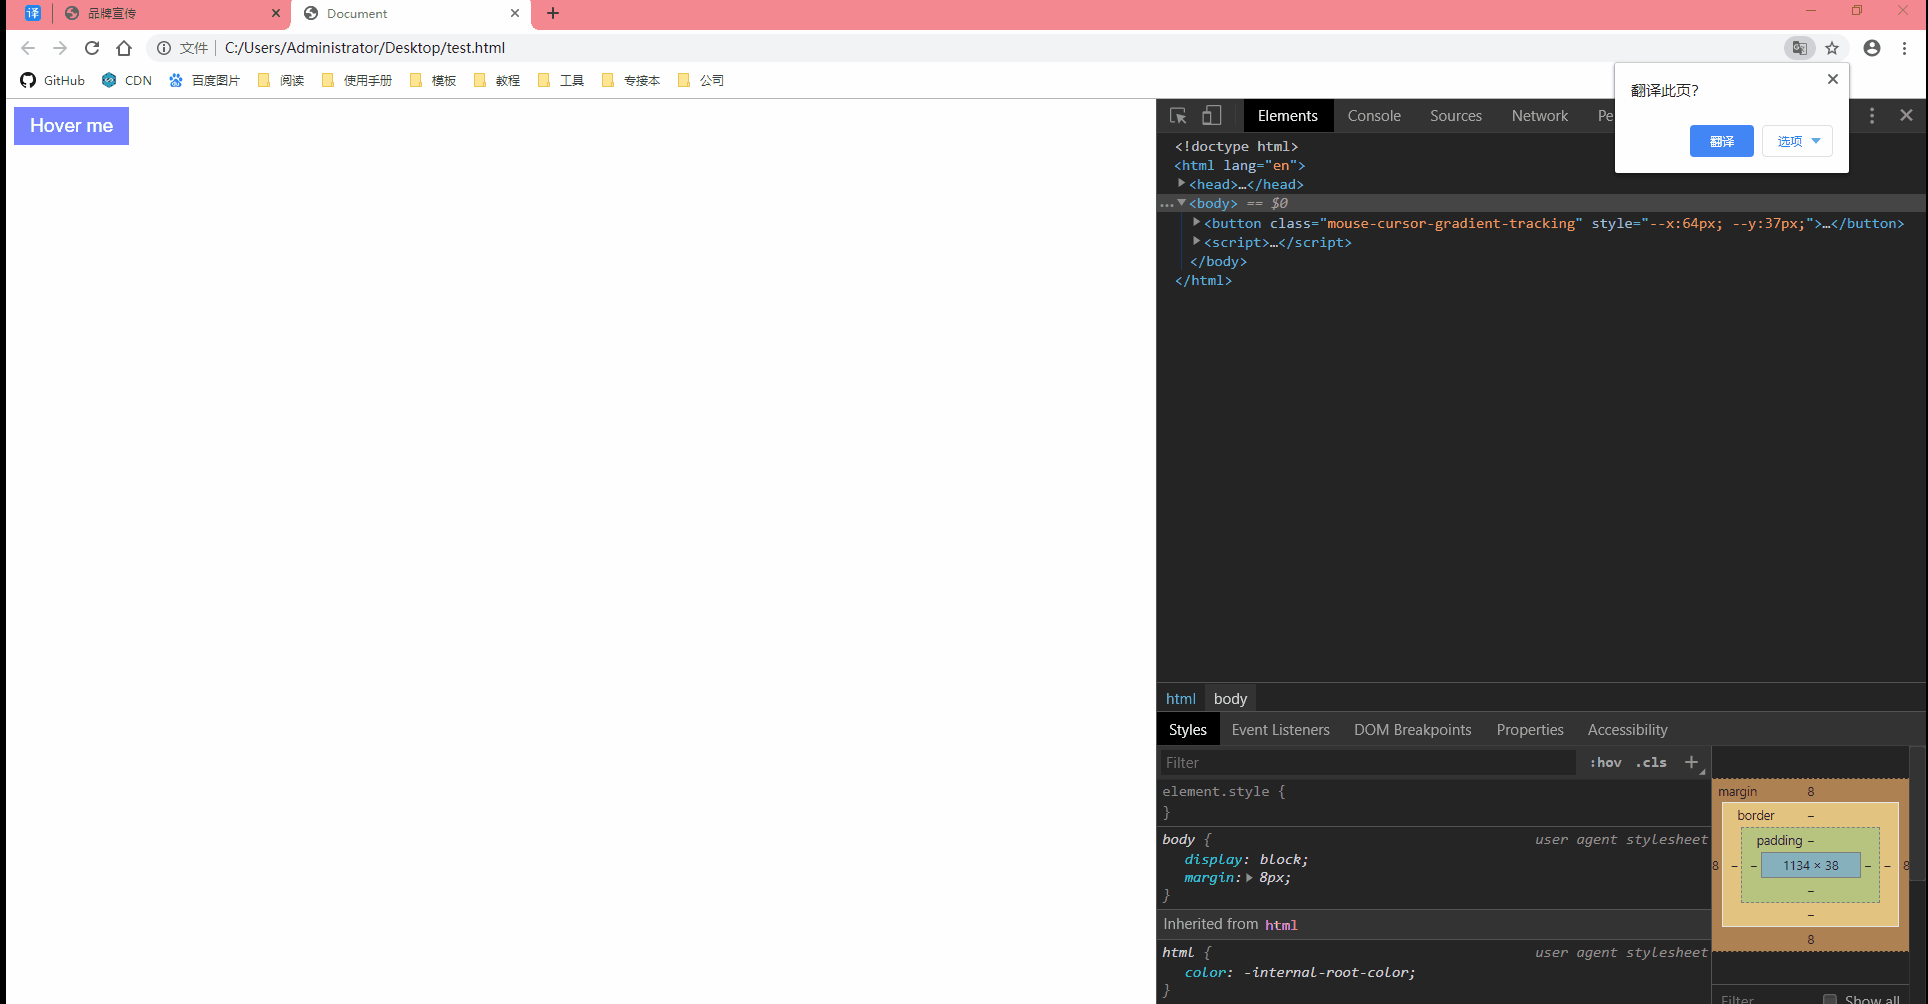The height and width of the screenshot is (1004, 1928).
Task: Activate the DevTools element inspector tool
Action: click(x=1178, y=116)
